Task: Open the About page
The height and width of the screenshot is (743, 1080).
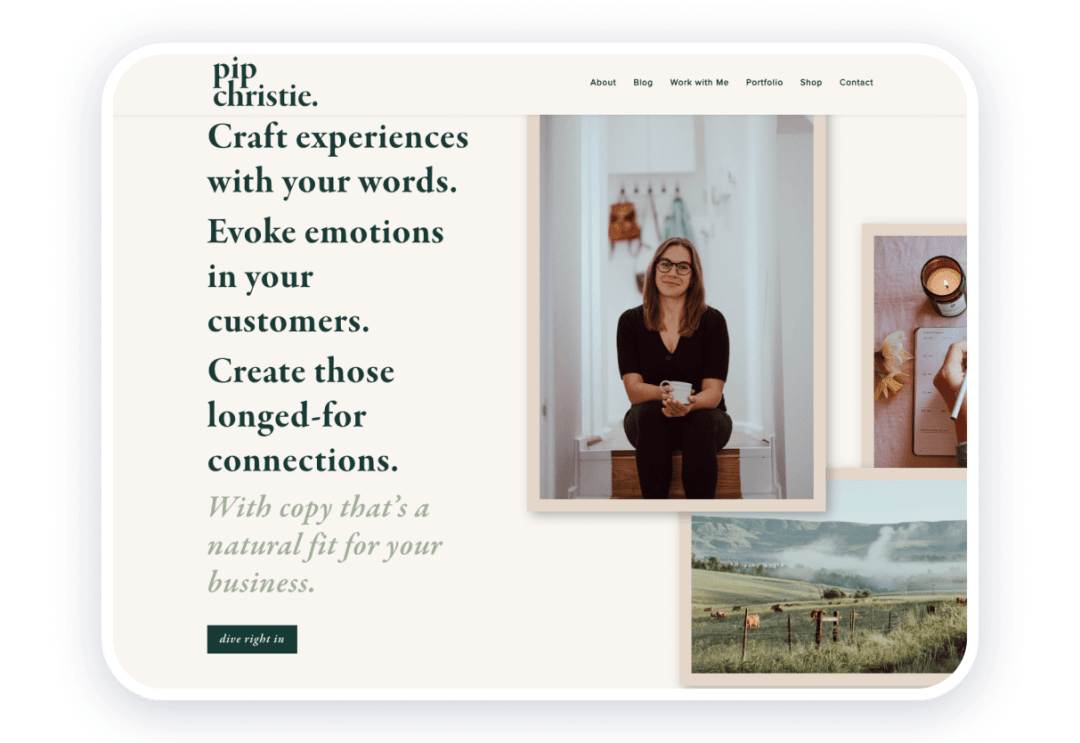Action: (602, 83)
